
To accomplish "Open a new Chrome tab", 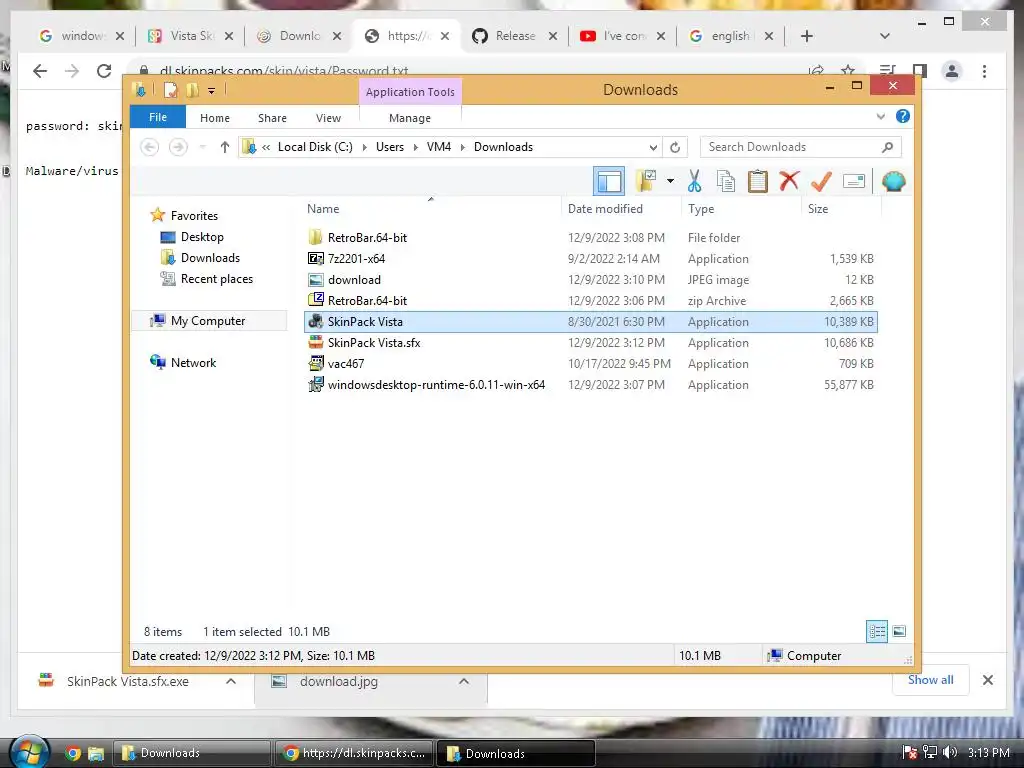I will coord(807,36).
